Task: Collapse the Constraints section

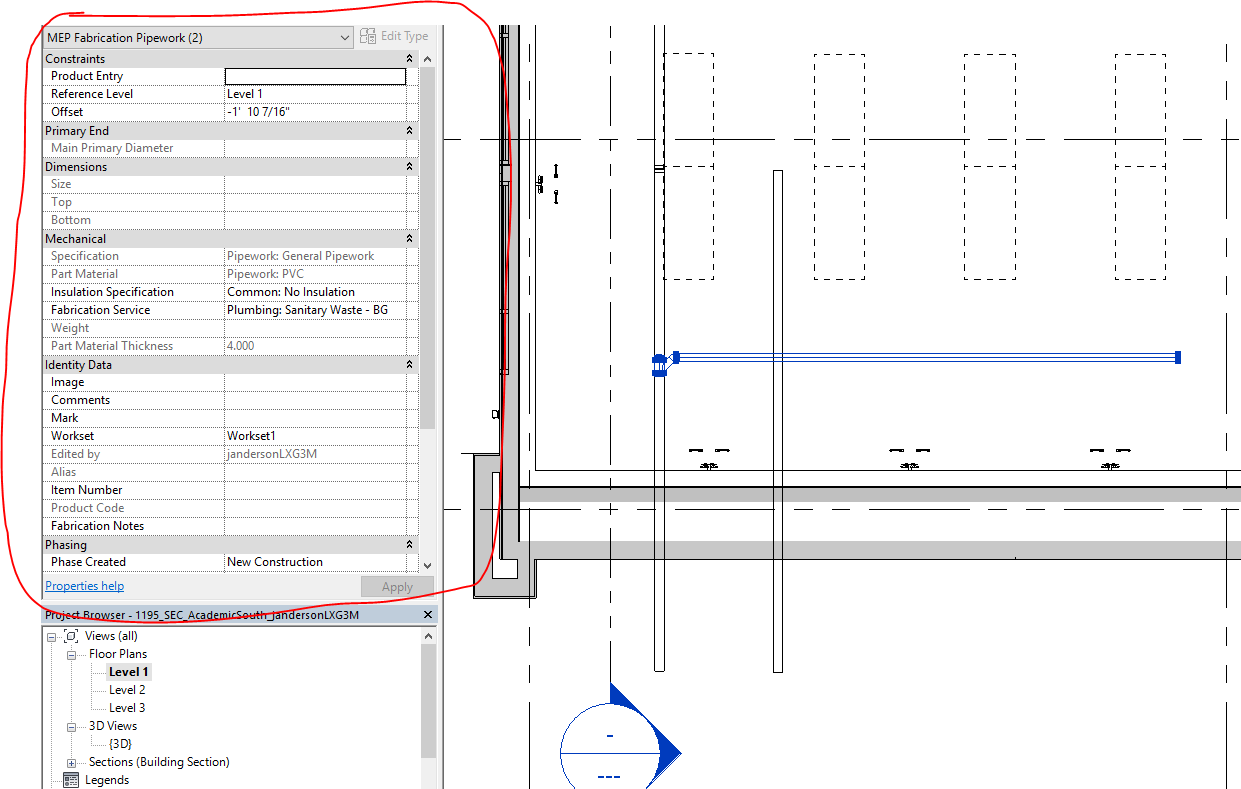Action: pyautogui.click(x=408, y=57)
